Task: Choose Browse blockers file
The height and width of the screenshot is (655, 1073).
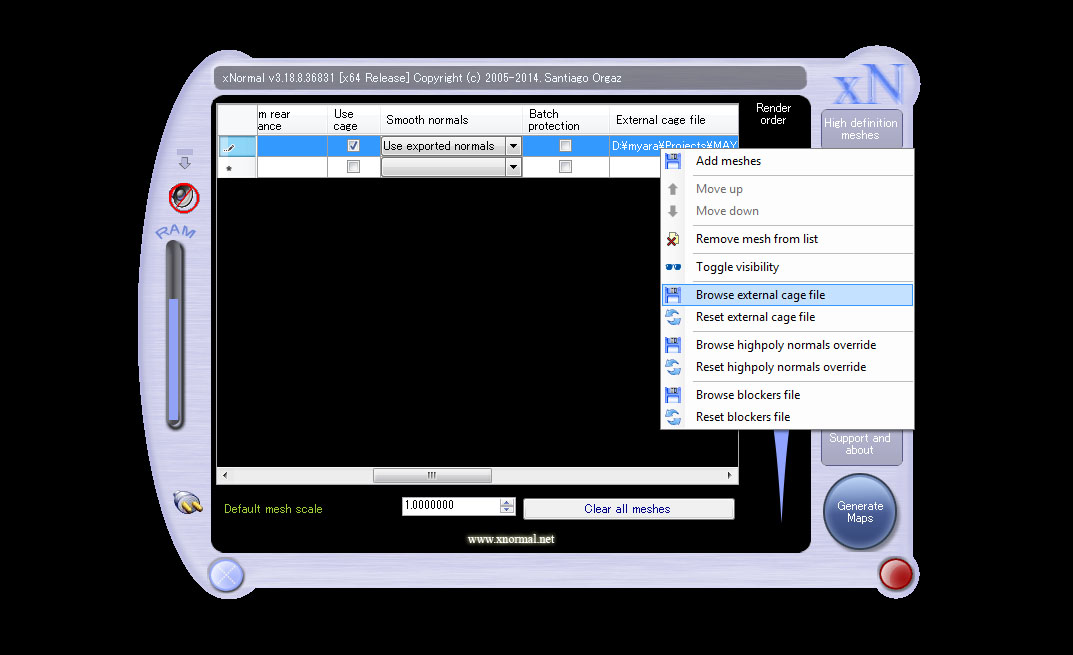Action: click(787, 395)
